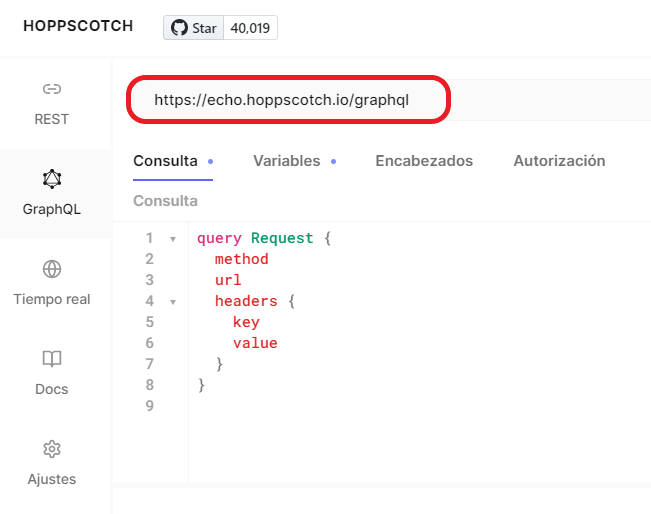Click the 'value' field in editor
Screen dimensions: 651x514
point(255,343)
